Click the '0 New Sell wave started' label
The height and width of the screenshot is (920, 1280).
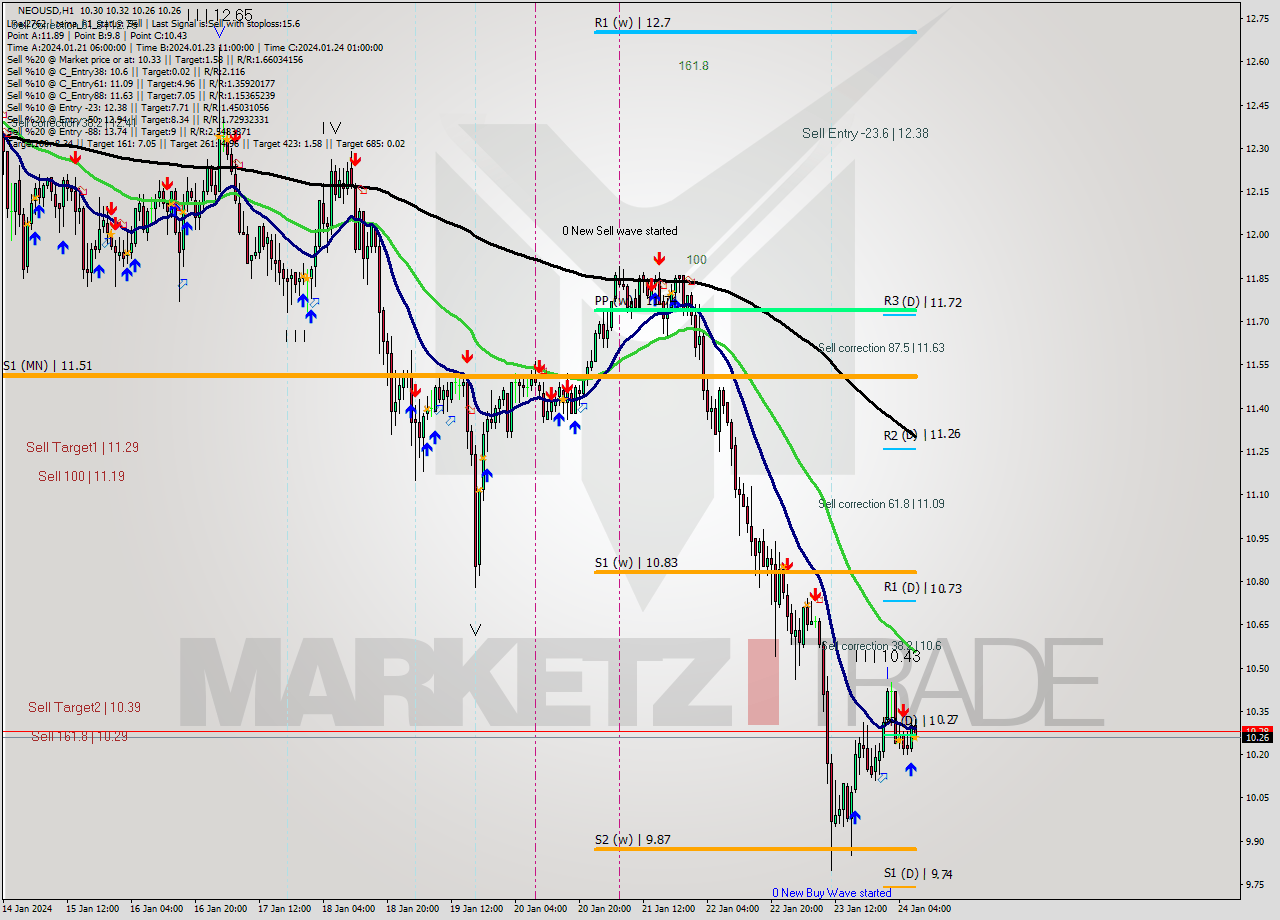coord(620,231)
